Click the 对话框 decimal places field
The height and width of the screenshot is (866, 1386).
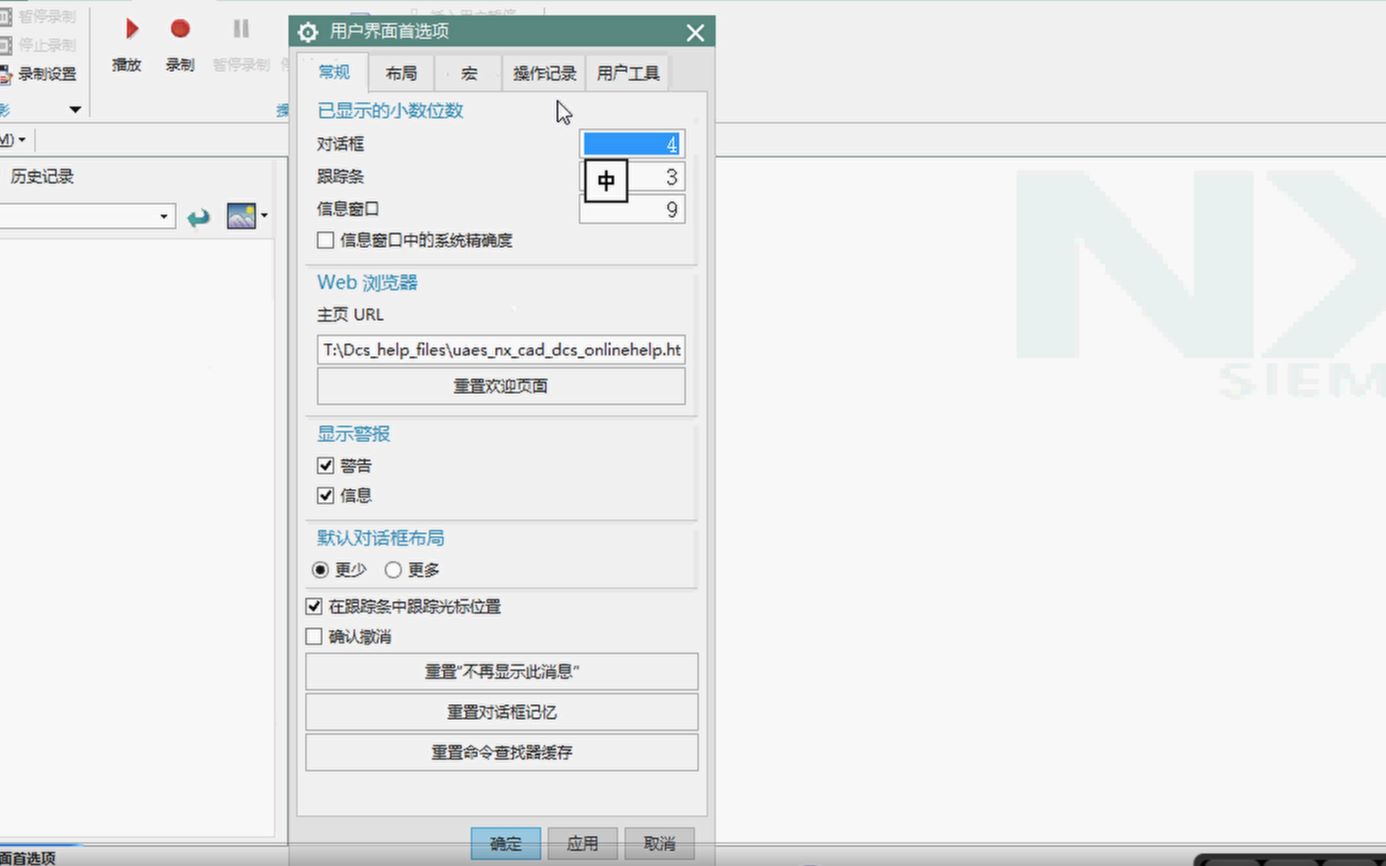coord(632,145)
